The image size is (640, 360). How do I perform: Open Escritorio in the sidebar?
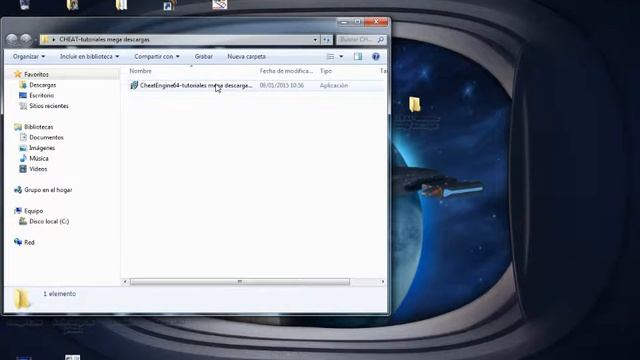(42, 95)
